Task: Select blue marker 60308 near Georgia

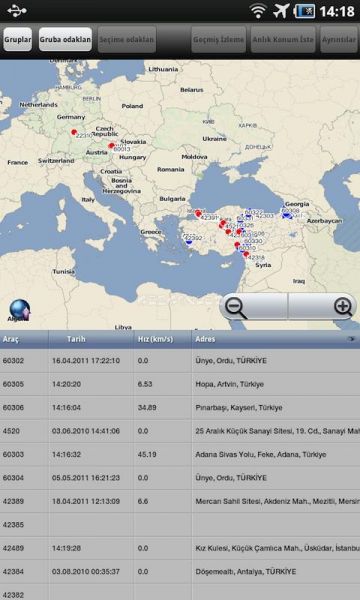Action: (x=287, y=216)
